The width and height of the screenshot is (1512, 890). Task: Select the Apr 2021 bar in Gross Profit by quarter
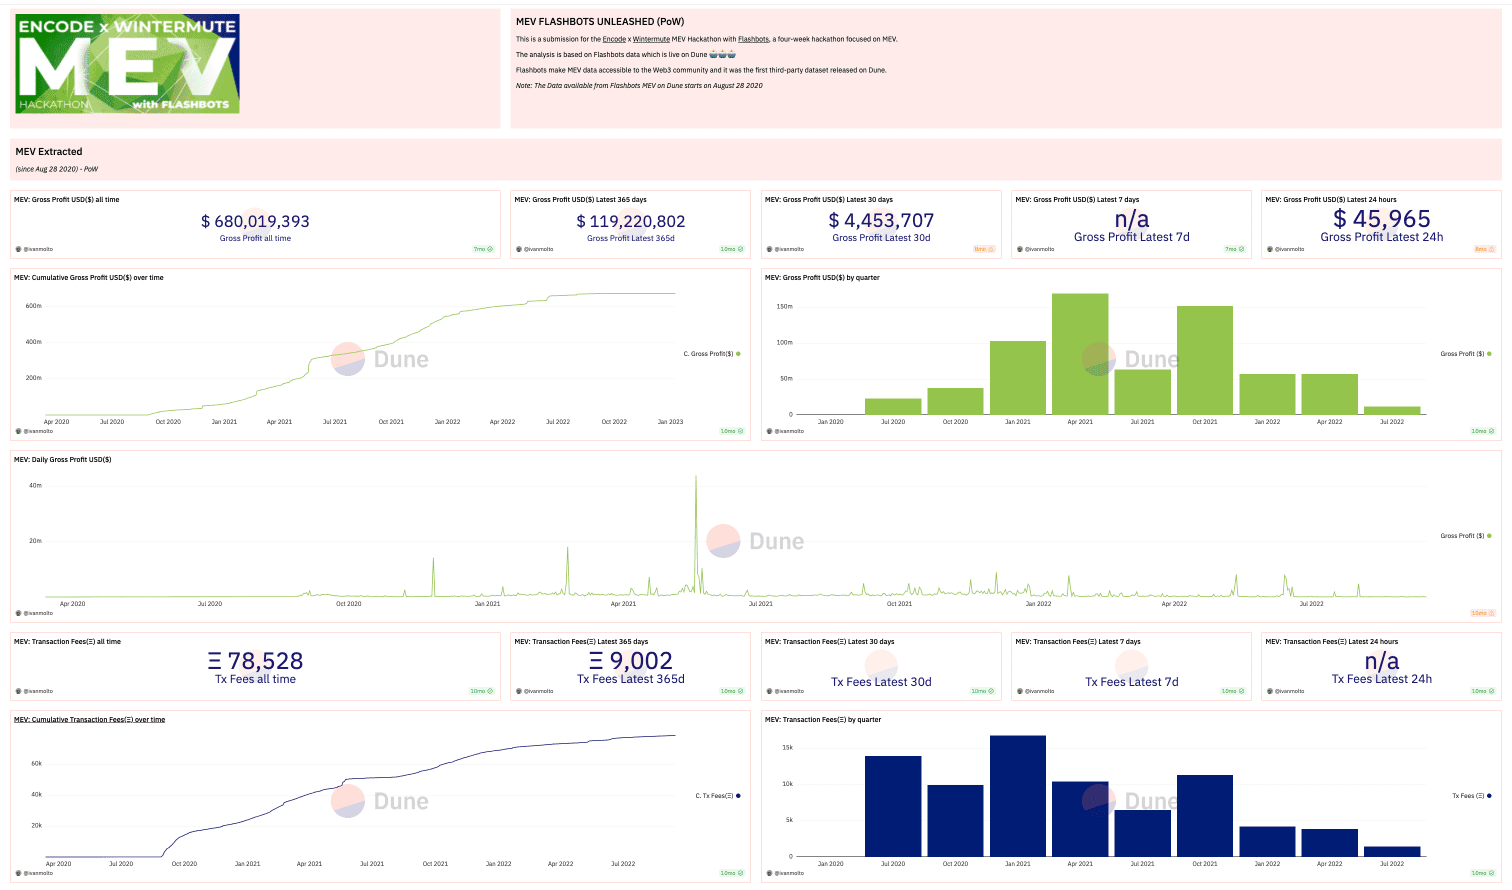[x=1080, y=354]
